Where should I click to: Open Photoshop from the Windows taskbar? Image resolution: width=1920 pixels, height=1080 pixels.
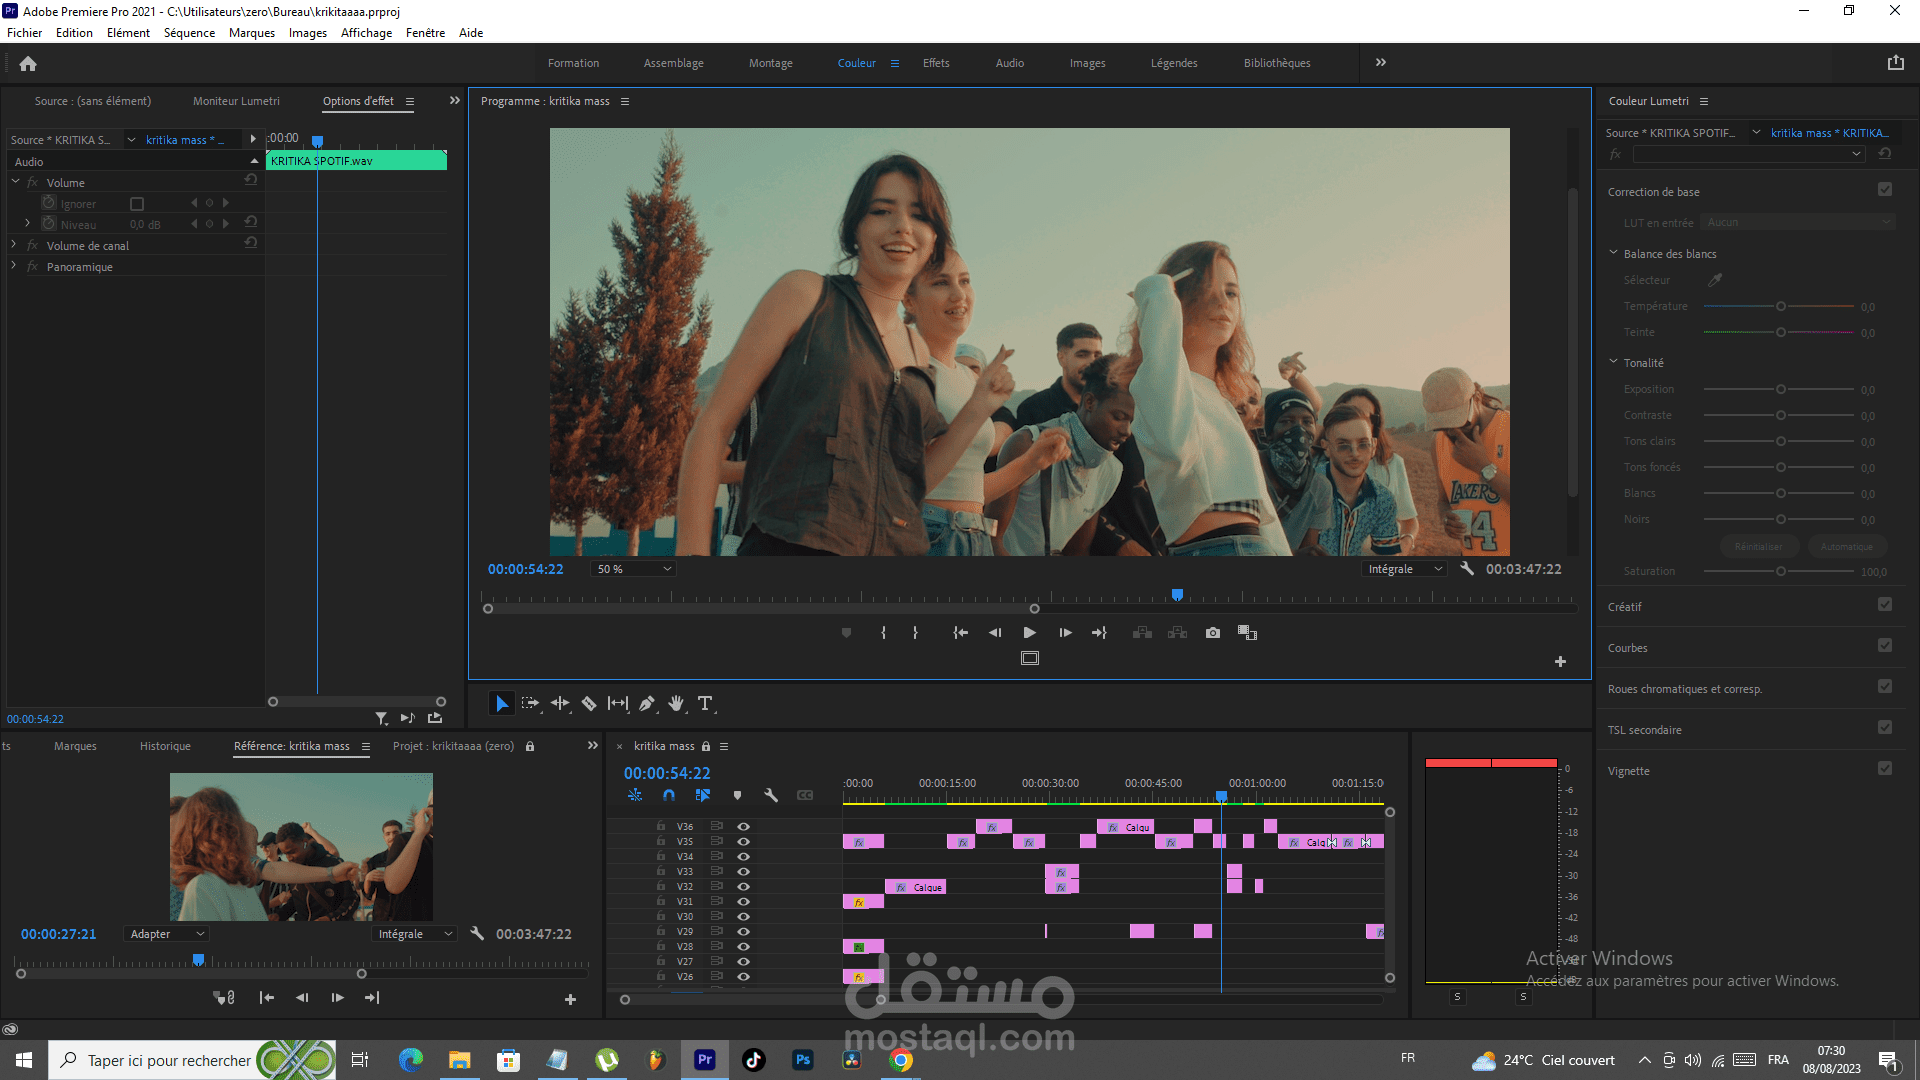coord(803,1060)
